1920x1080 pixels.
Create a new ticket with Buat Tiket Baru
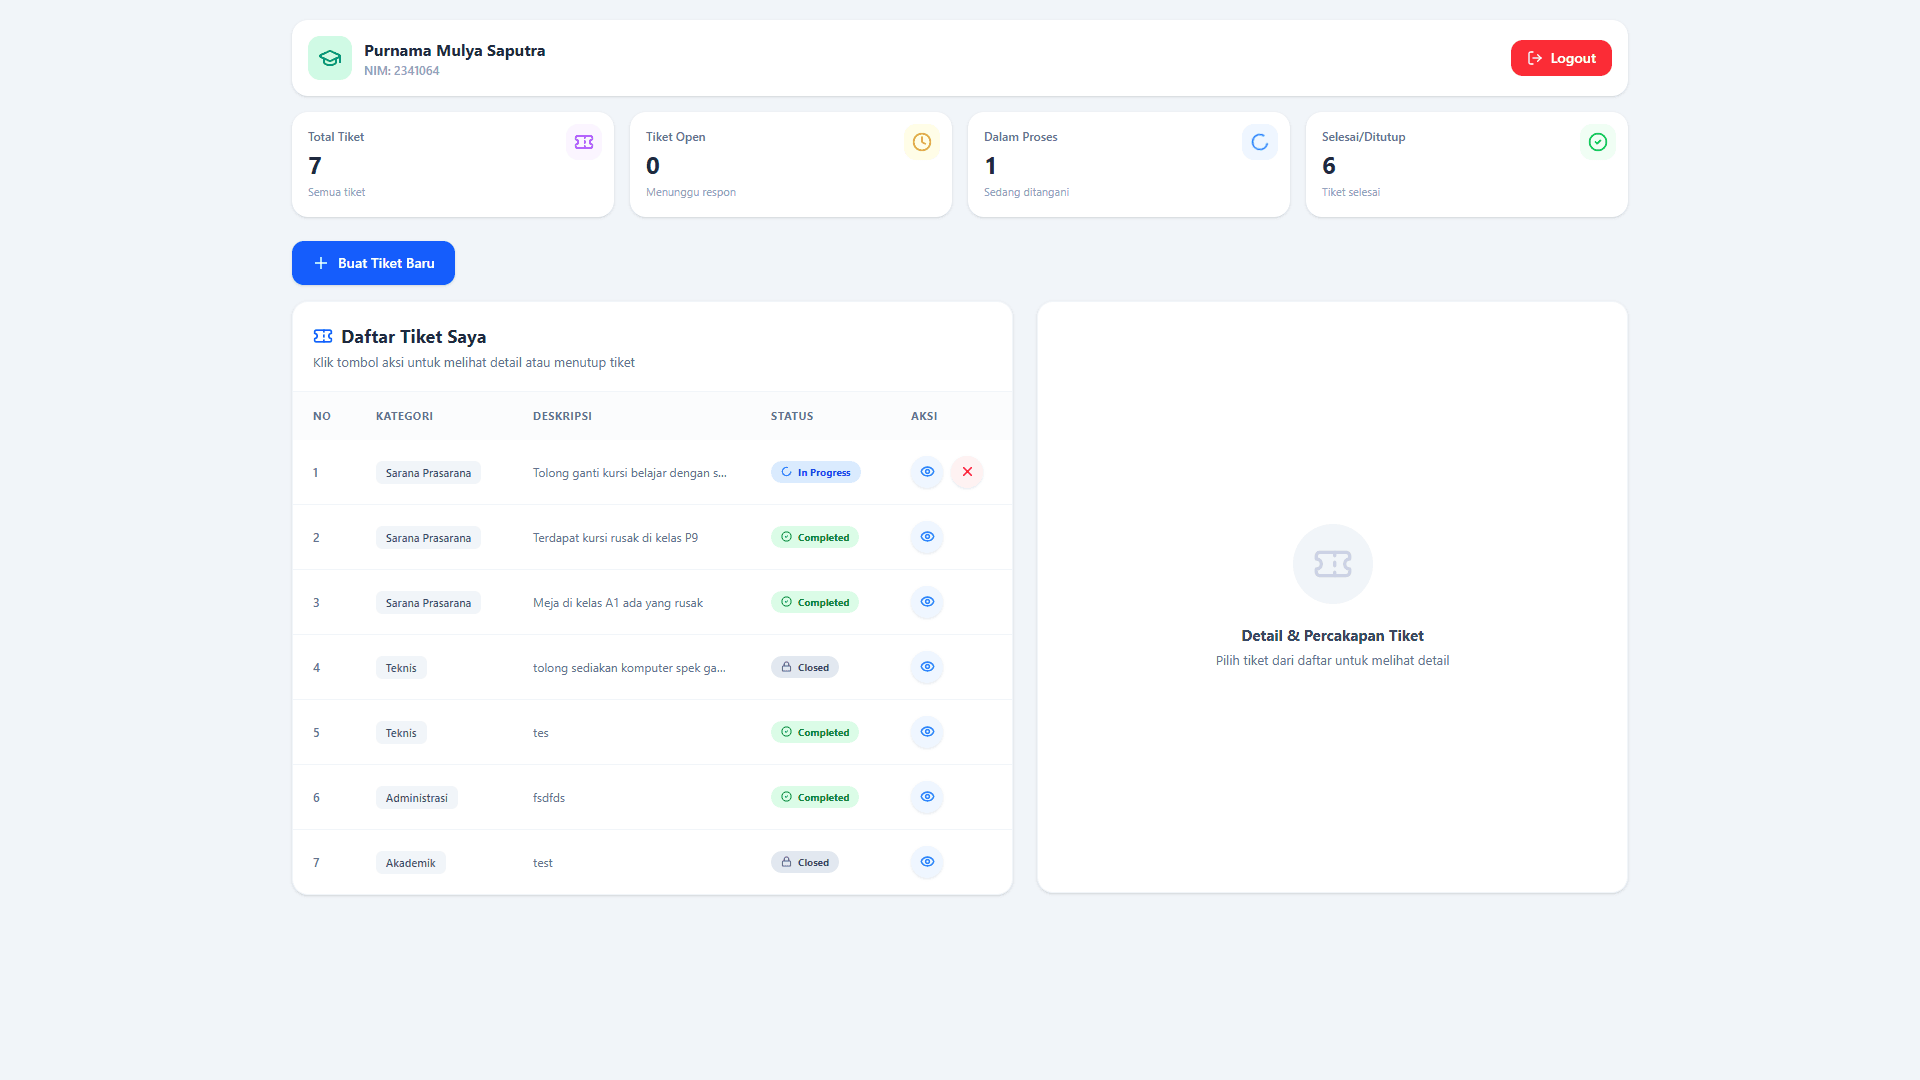point(373,263)
